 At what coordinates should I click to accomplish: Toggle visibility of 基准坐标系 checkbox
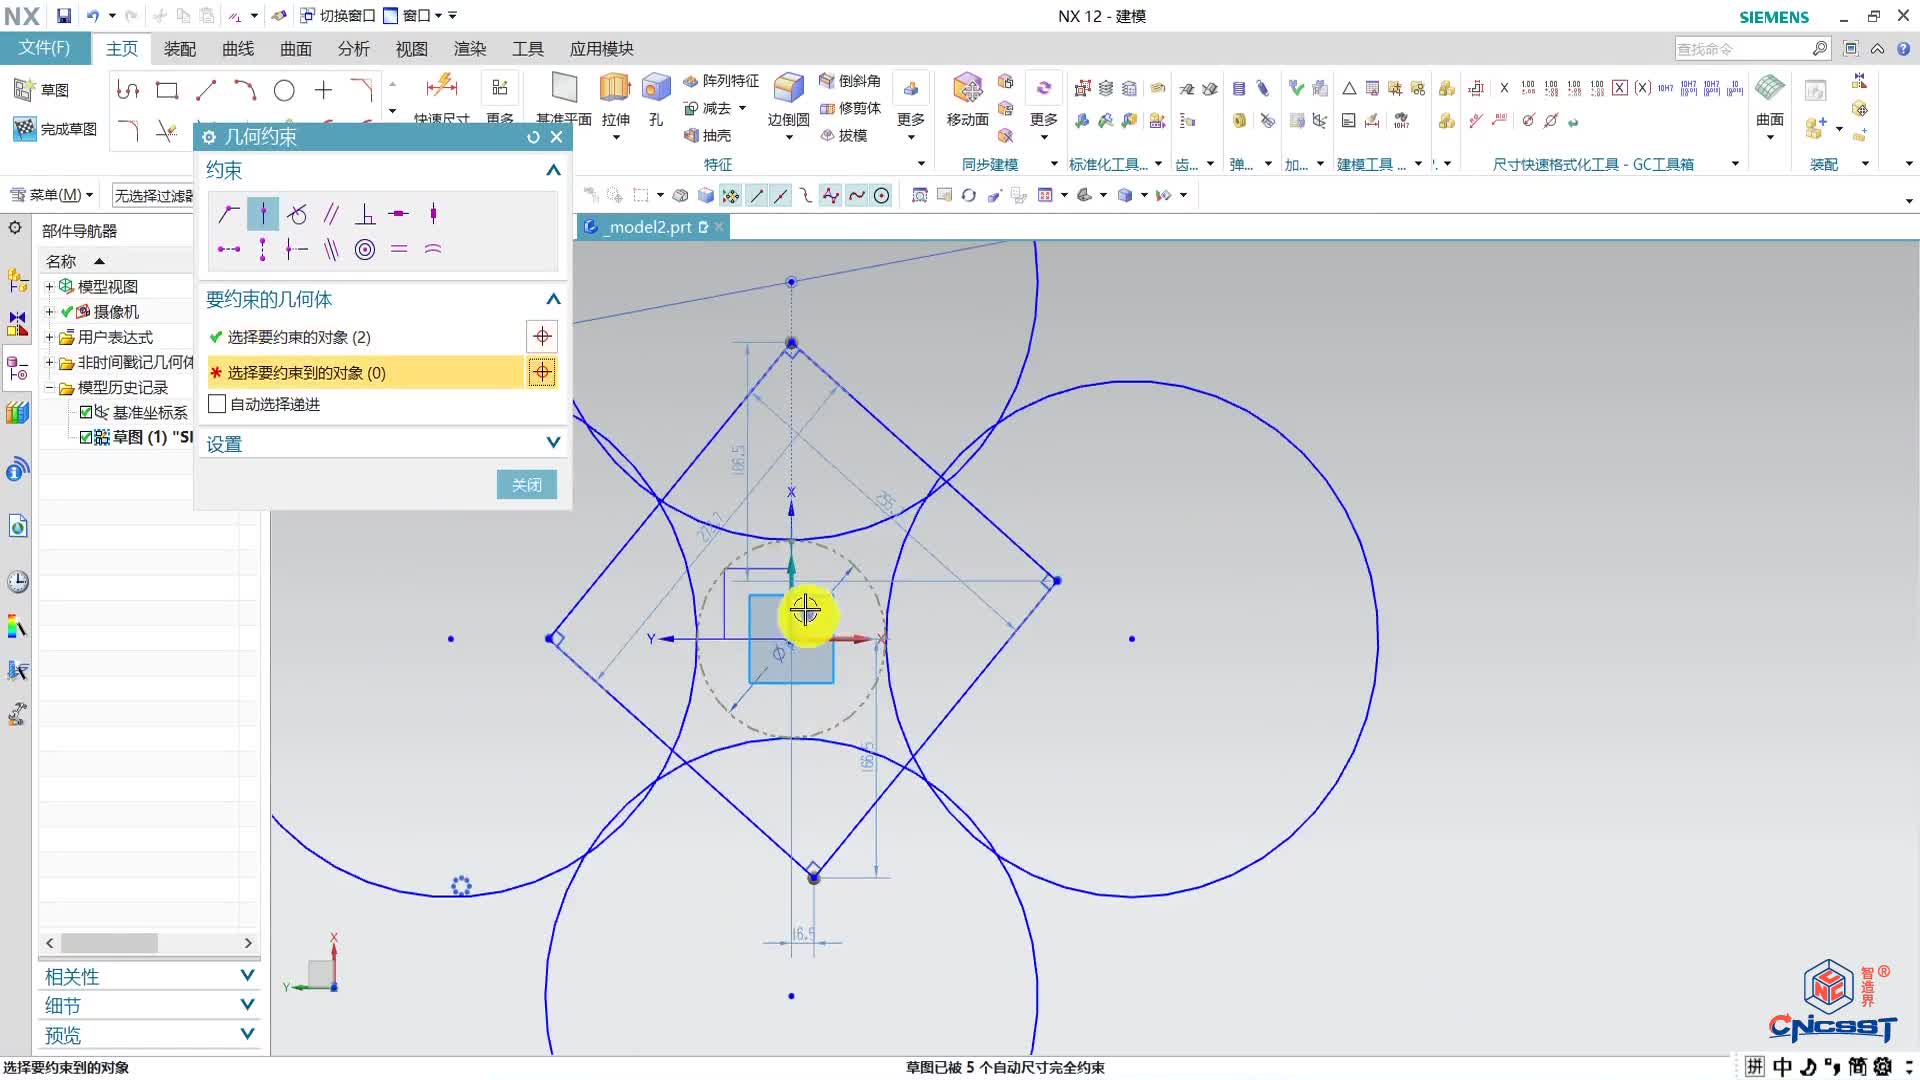(x=86, y=412)
